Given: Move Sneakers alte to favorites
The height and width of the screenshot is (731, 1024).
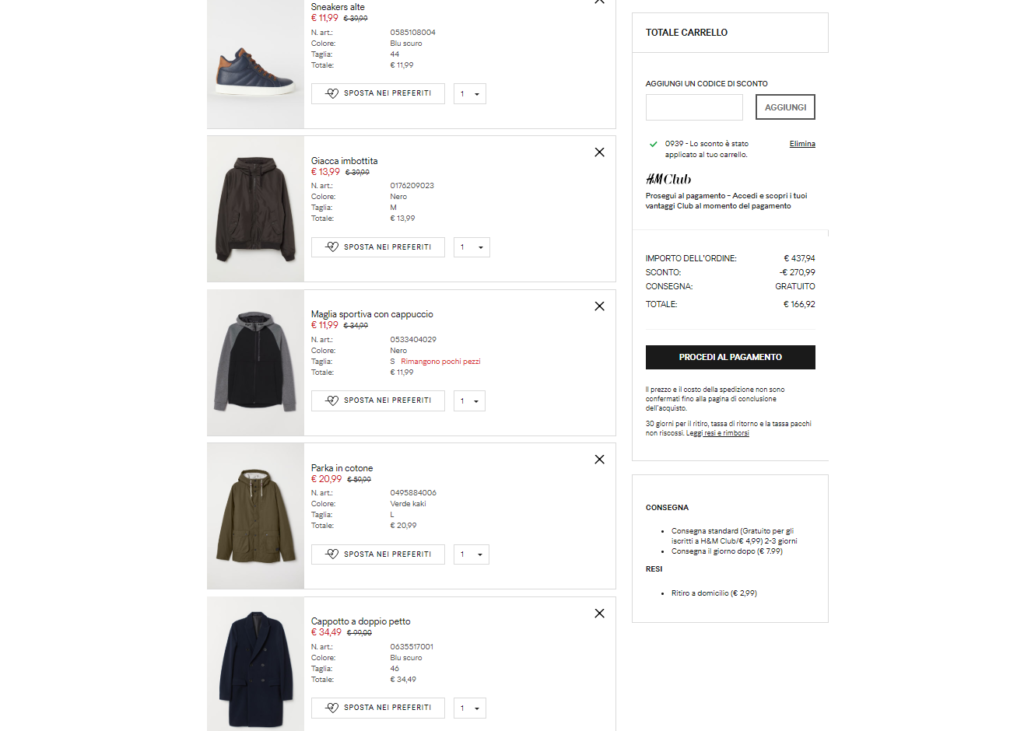Looking at the screenshot, I should click(377, 93).
